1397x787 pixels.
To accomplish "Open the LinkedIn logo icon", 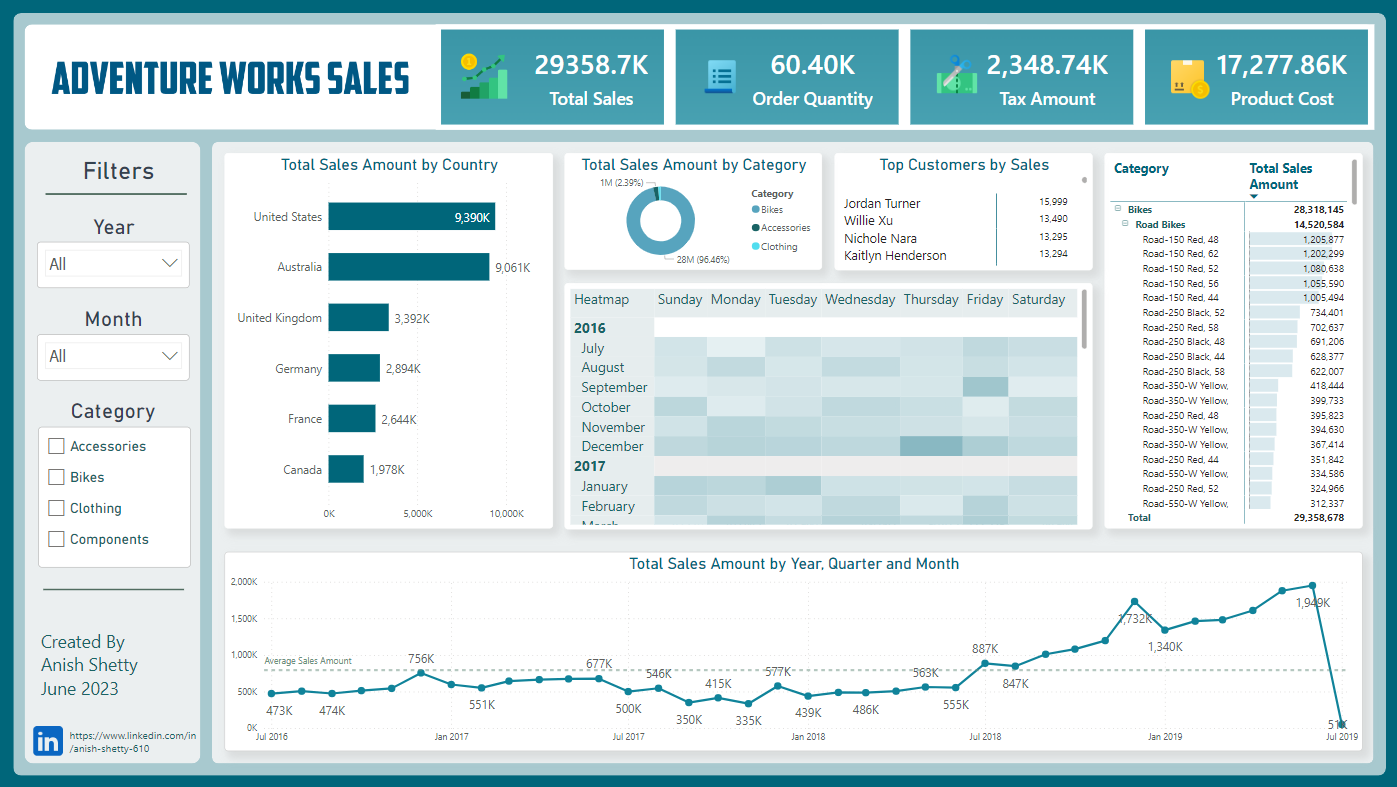I will pyautogui.click(x=48, y=741).
